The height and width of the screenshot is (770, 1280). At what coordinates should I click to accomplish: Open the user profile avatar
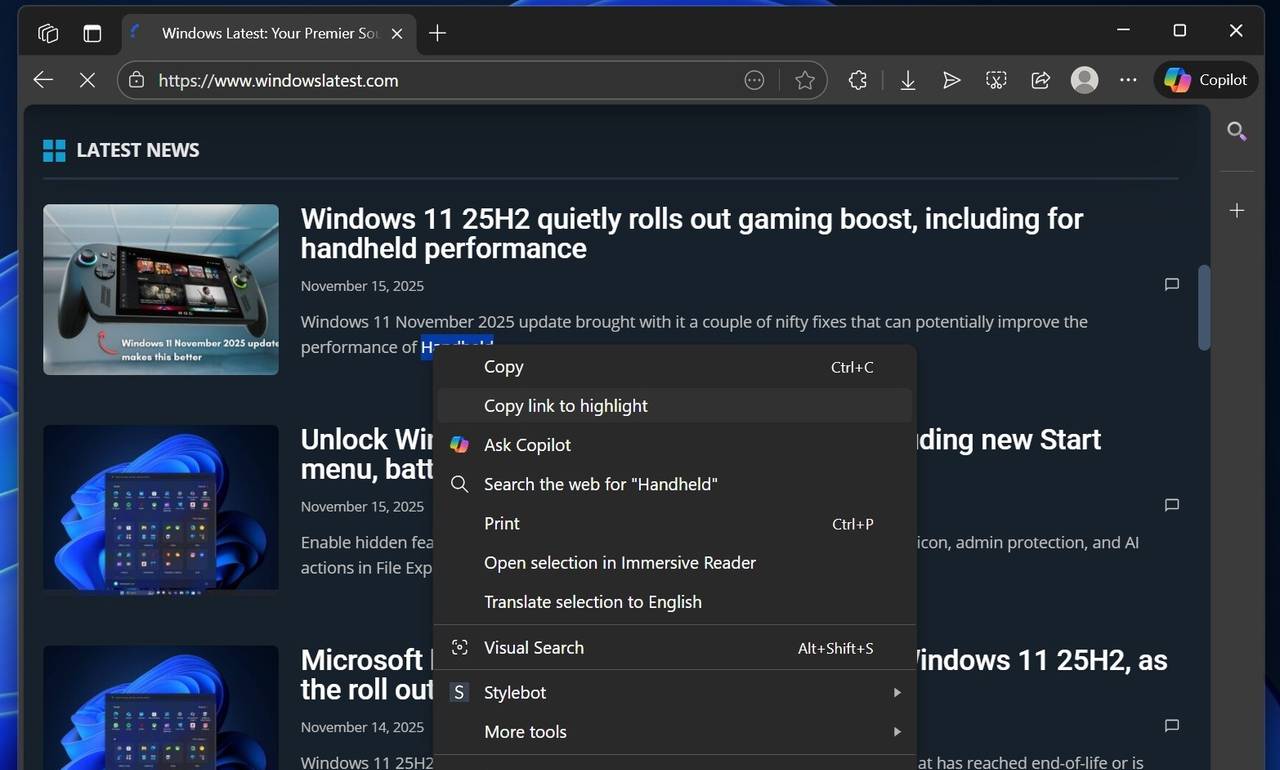pos(1084,80)
